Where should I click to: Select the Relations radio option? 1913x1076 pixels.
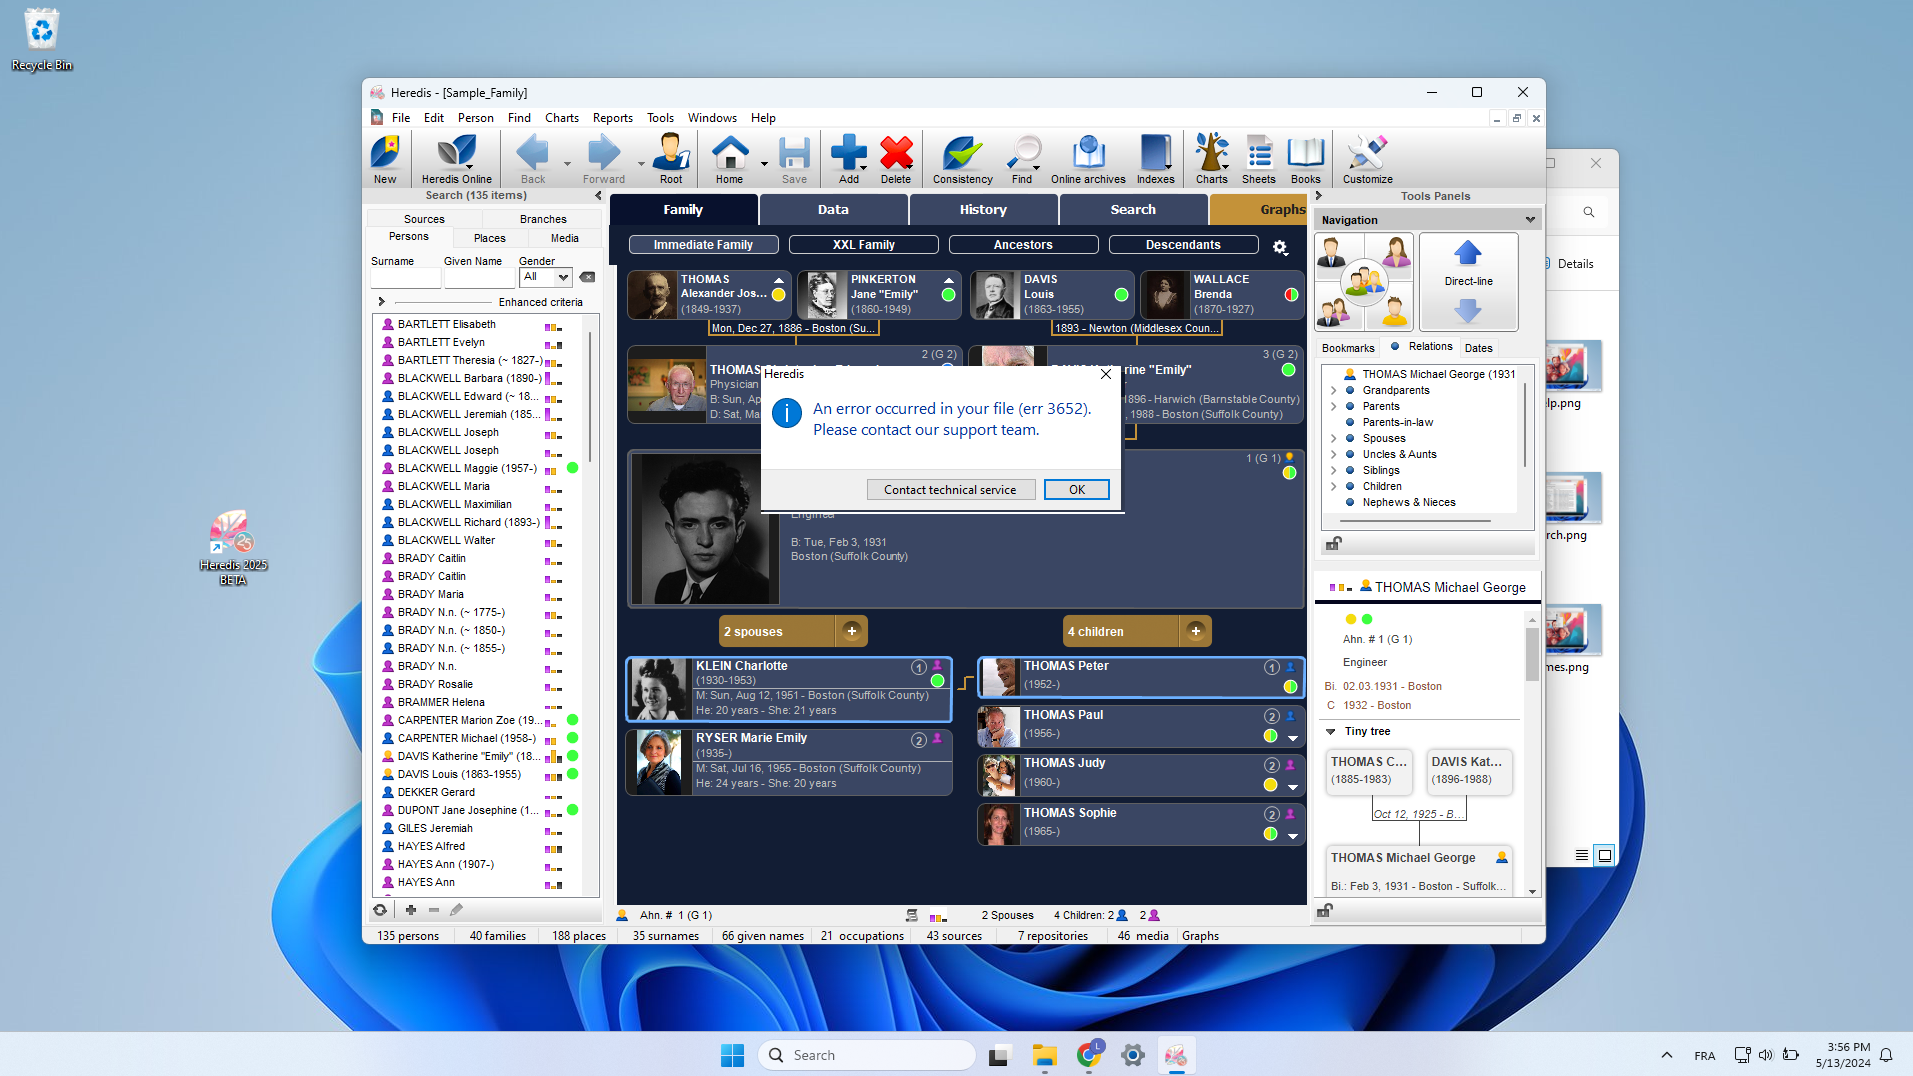point(1396,347)
